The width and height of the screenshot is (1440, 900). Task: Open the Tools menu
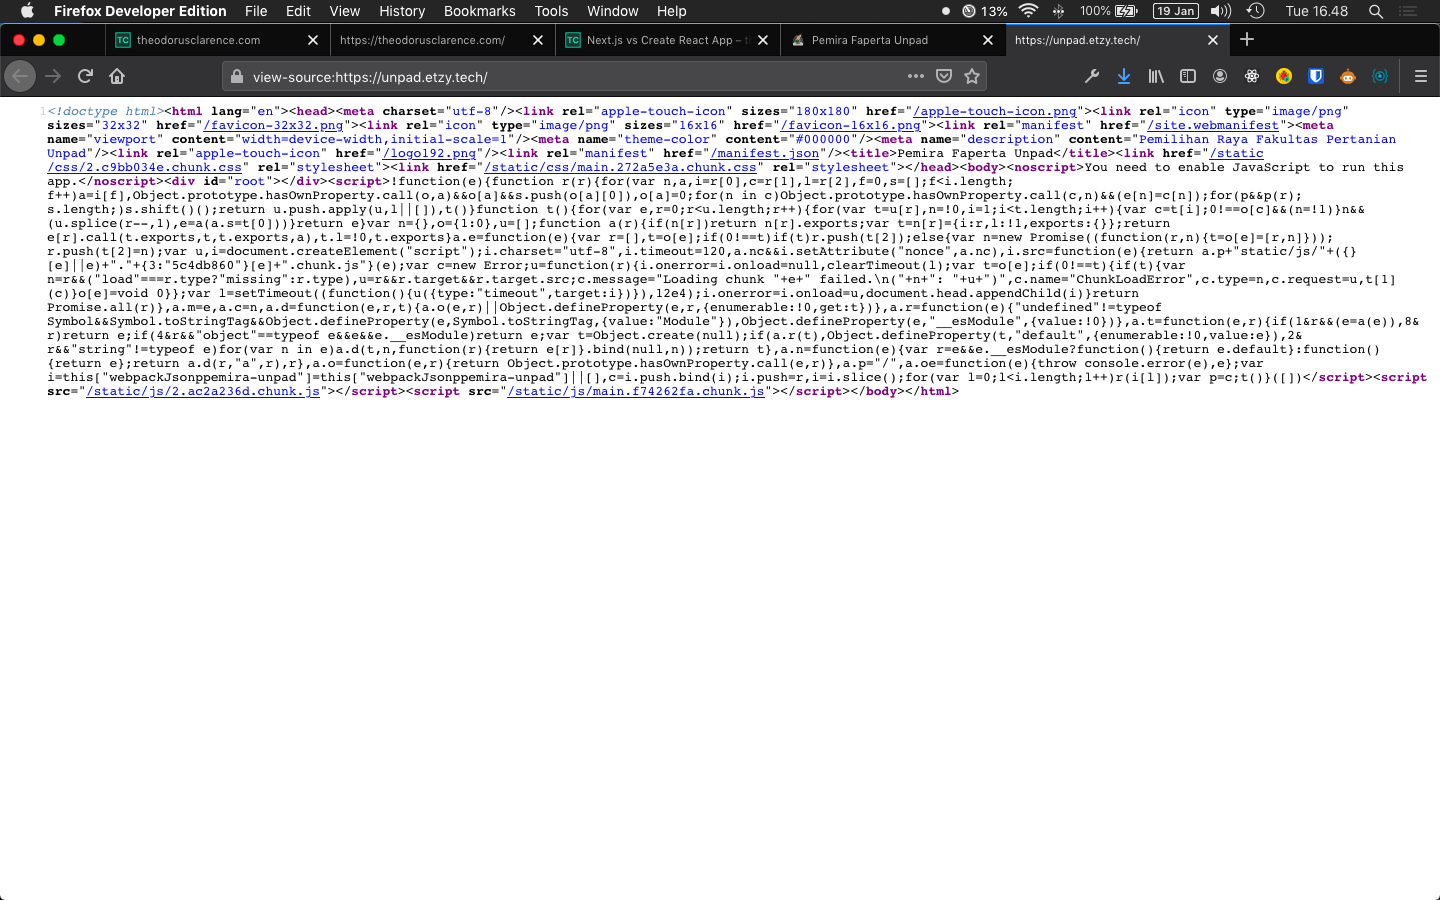pyautogui.click(x=551, y=11)
